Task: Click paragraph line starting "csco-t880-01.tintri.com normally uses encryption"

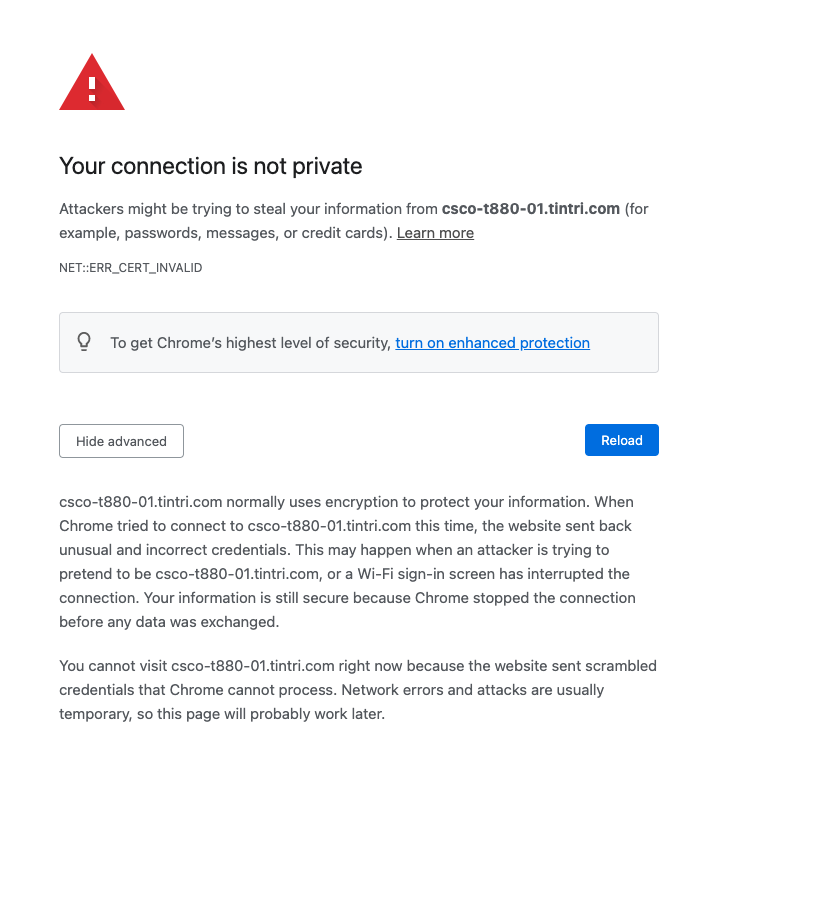Action: pos(346,502)
